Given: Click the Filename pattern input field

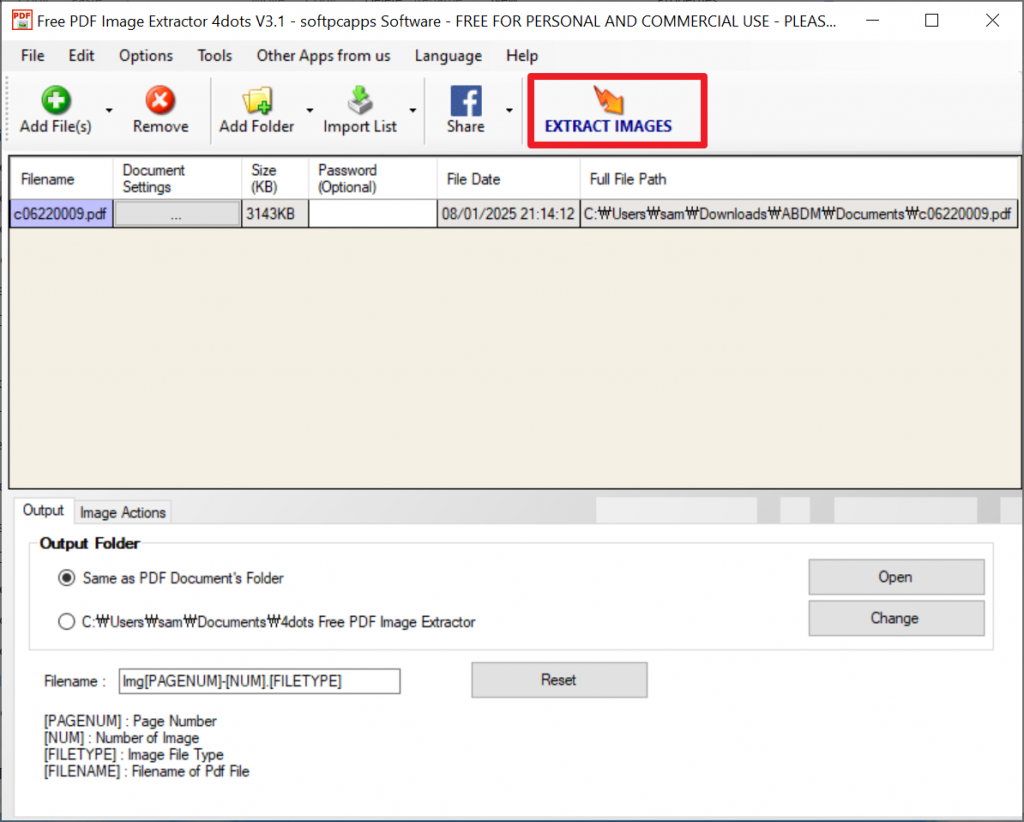Looking at the screenshot, I should point(259,681).
